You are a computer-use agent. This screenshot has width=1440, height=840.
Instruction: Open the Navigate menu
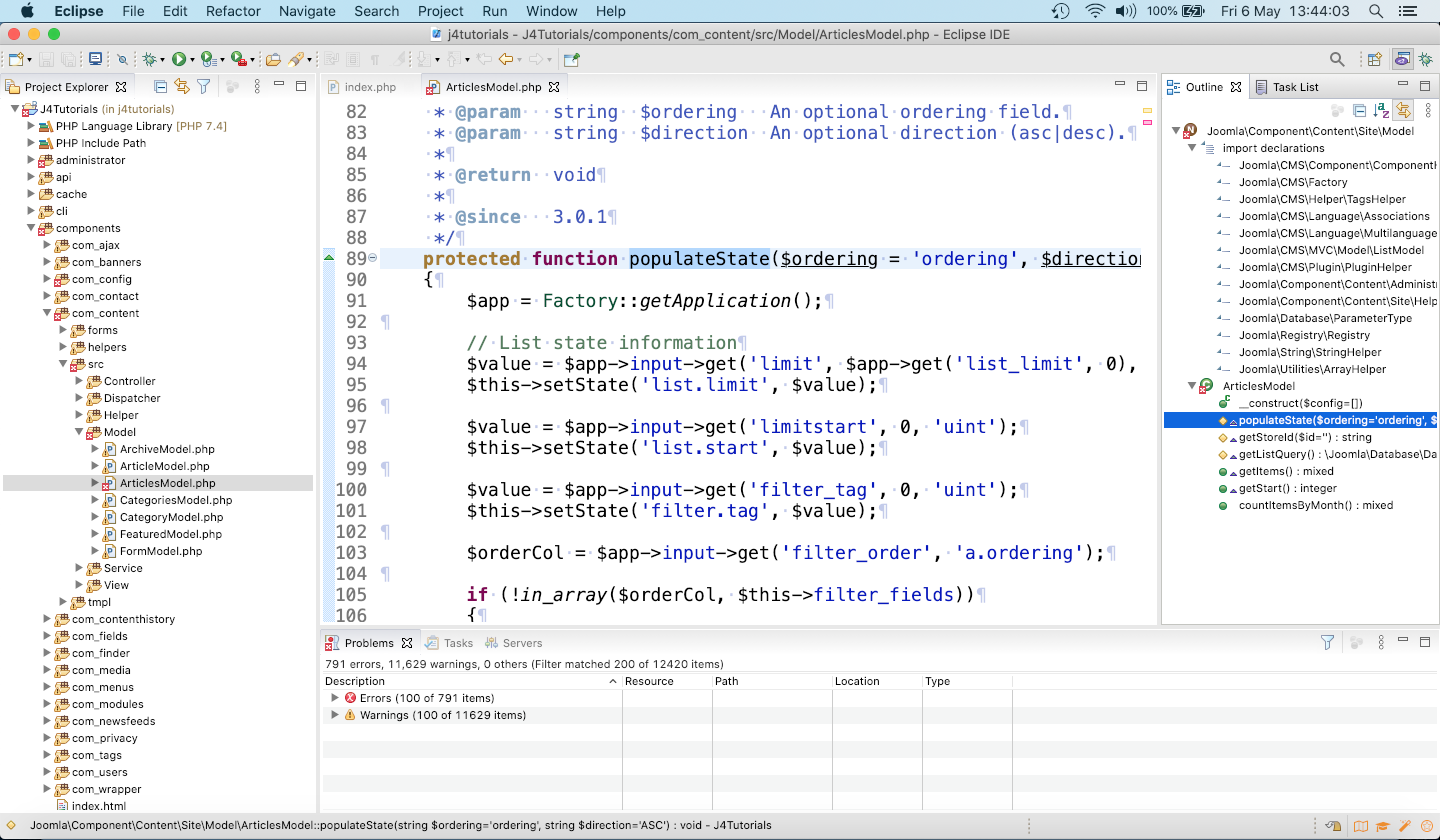pos(307,11)
